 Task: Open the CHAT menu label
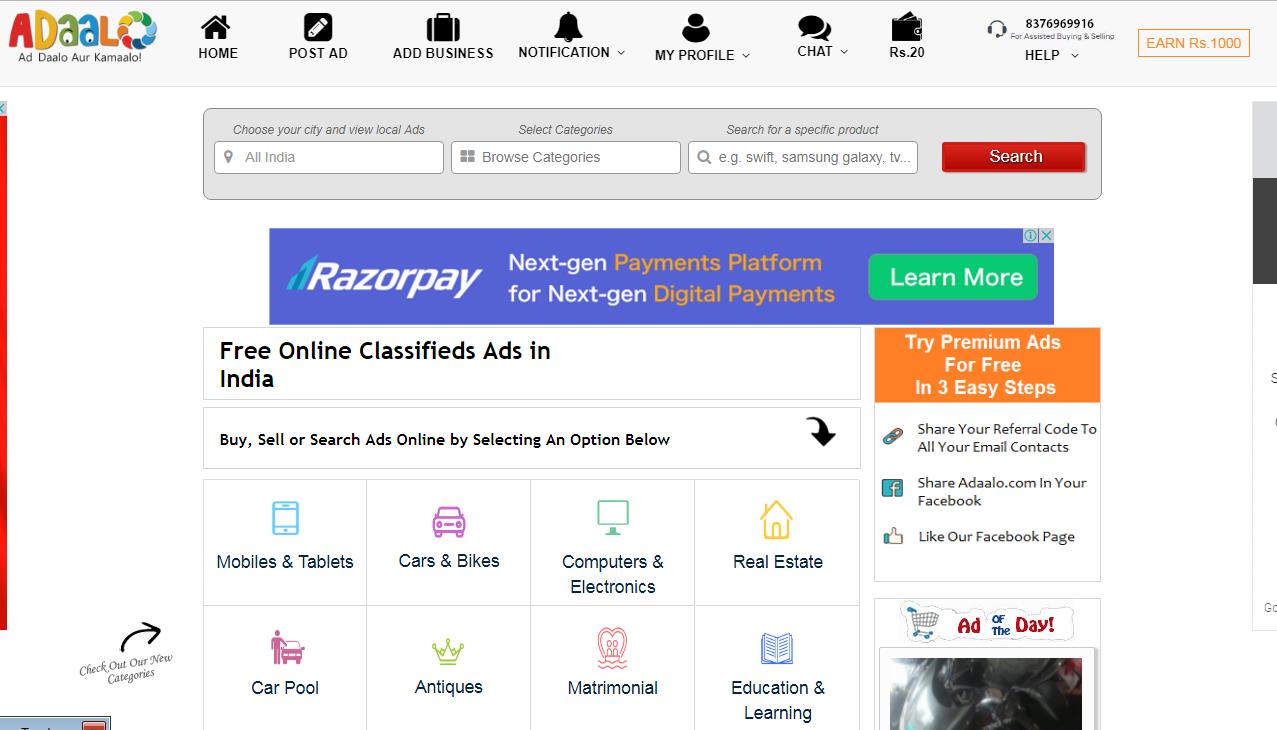pos(815,51)
